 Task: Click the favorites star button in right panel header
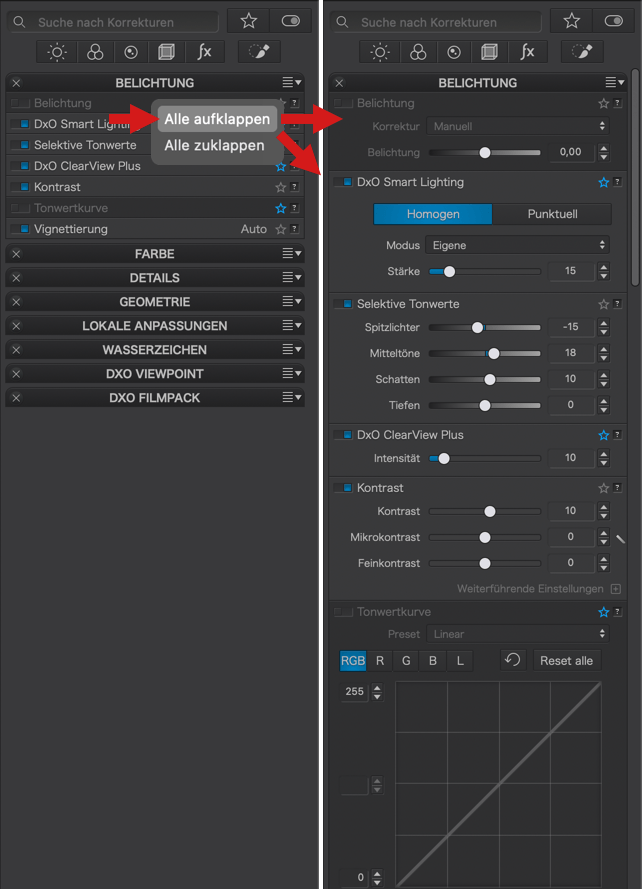pos(572,22)
